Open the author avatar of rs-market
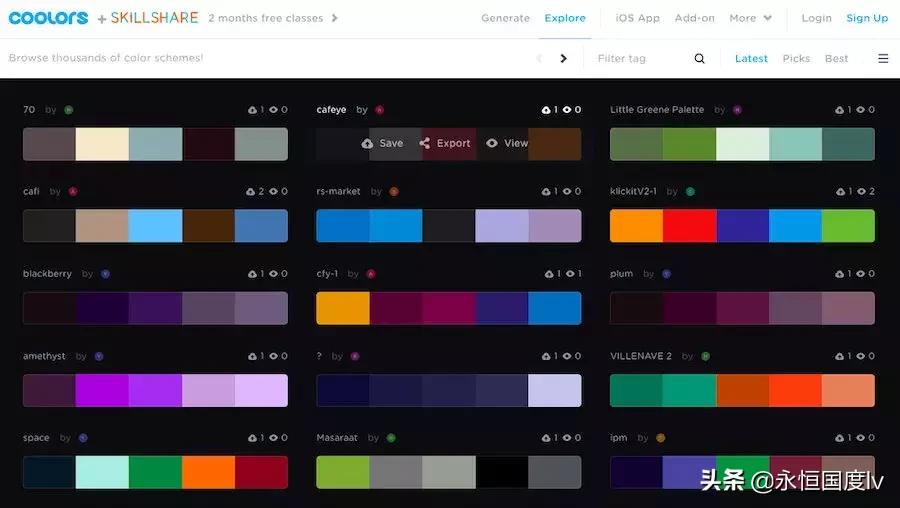The height and width of the screenshot is (508, 900). click(394, 191)
